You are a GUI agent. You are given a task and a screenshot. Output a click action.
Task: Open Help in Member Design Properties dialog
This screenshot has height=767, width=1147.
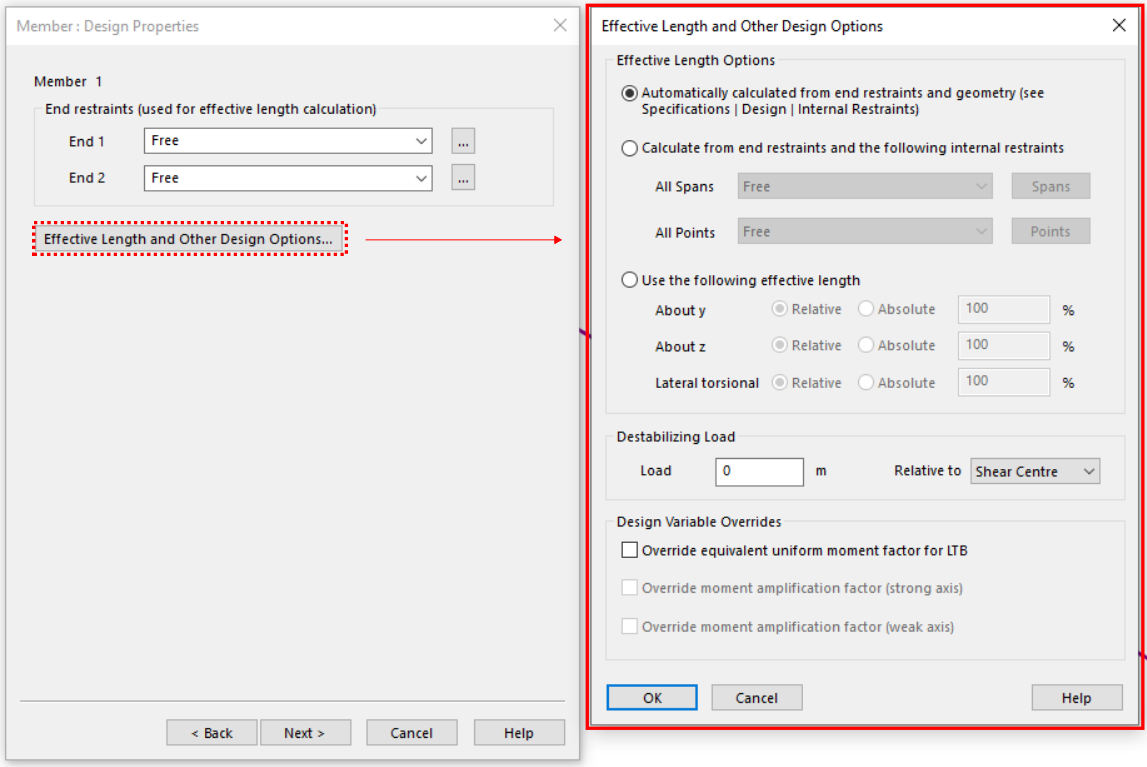(518, 733)
